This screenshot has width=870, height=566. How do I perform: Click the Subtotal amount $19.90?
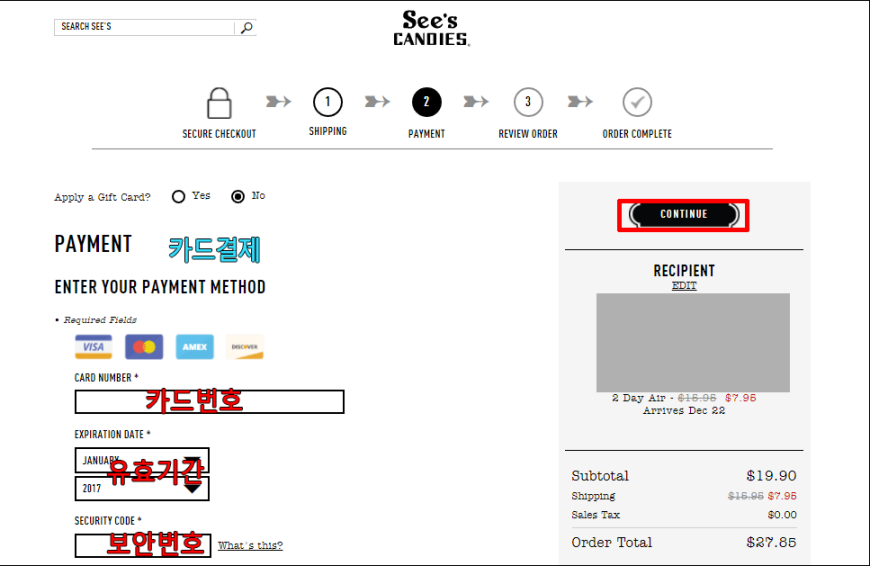click(771, 476)
